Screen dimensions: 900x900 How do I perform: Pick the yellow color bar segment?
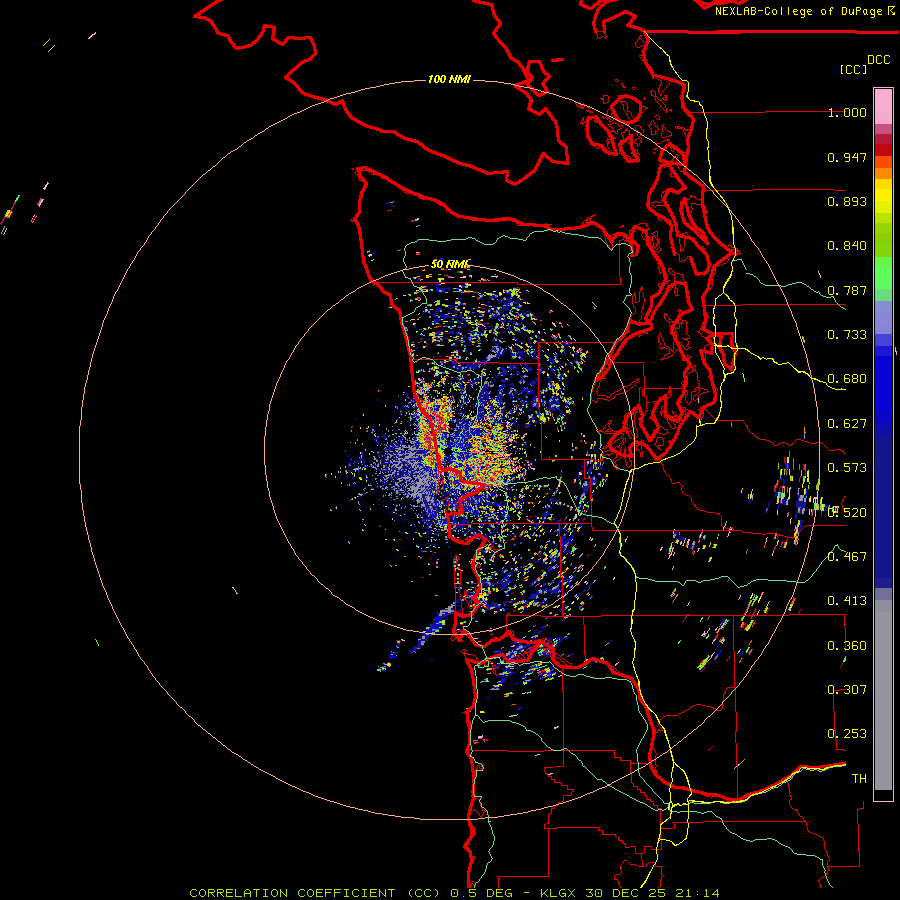pos(883,197)
